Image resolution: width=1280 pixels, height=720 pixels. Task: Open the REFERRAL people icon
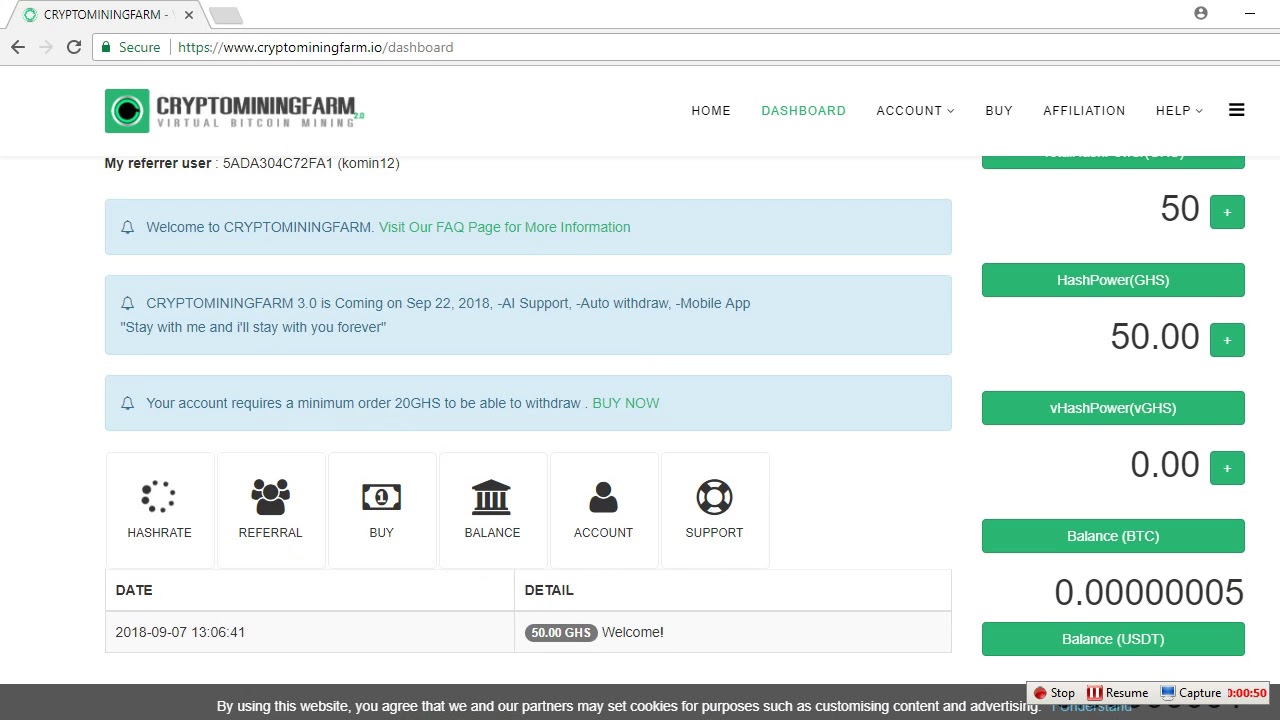tap(270, 496)
